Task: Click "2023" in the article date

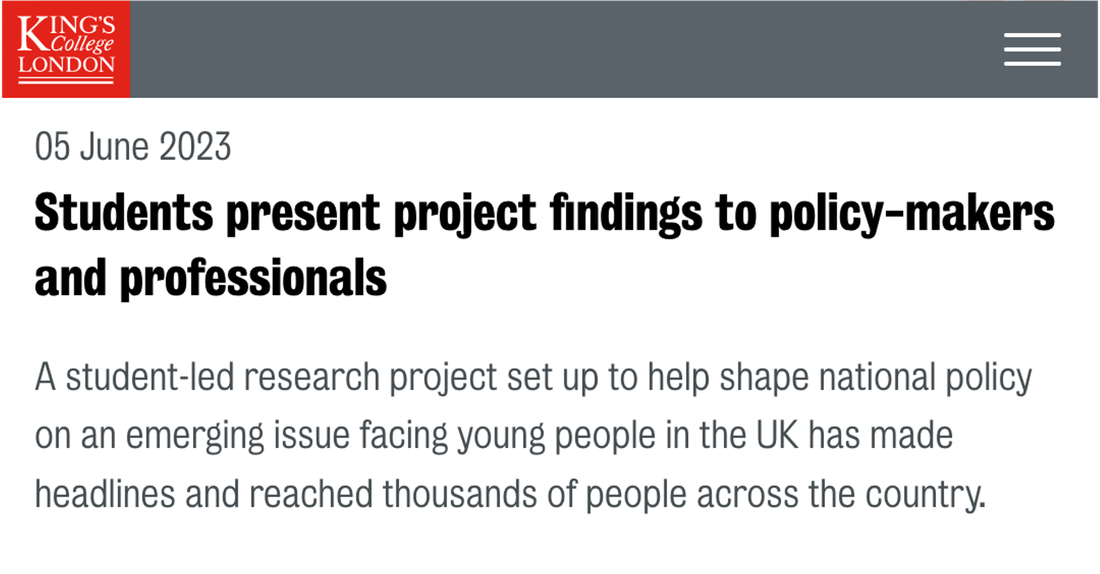Action: click(194, 148)
